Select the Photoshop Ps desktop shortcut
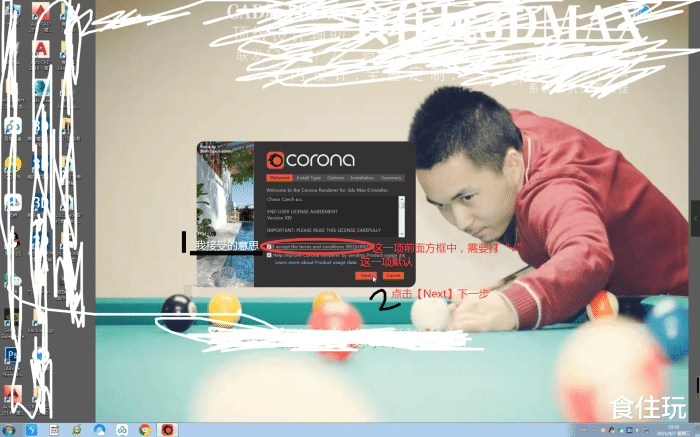The image size is (700, 437). tap(12, 357)
